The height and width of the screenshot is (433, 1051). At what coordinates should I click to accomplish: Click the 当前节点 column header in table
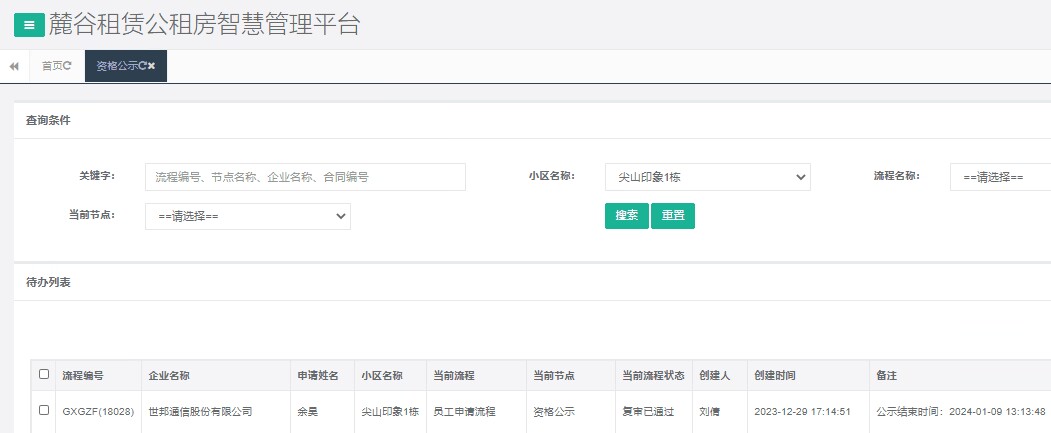554,376
